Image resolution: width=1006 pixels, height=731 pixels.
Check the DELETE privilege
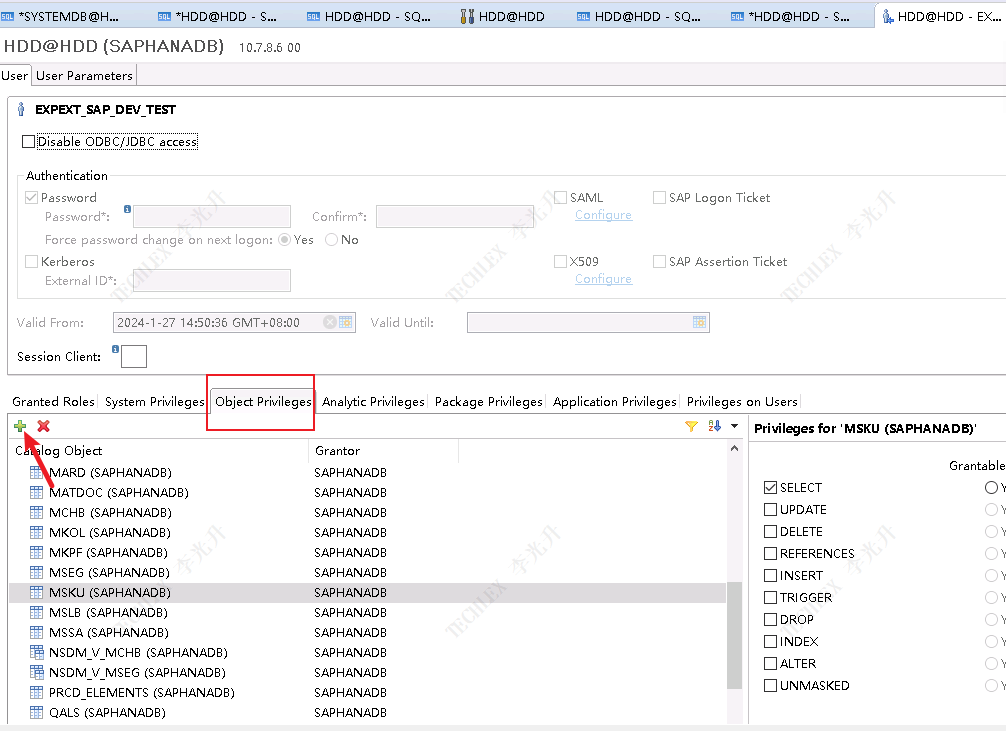pyautogui.click(x=771, y=531)
